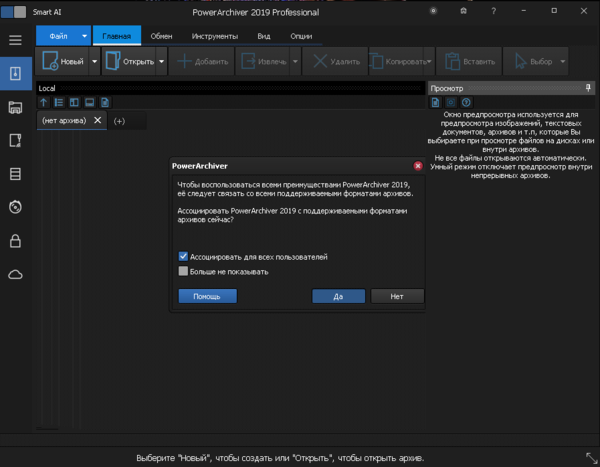Click the list view icon under Local
Viewport: 600px width, 467px height.
pos(59,102)
